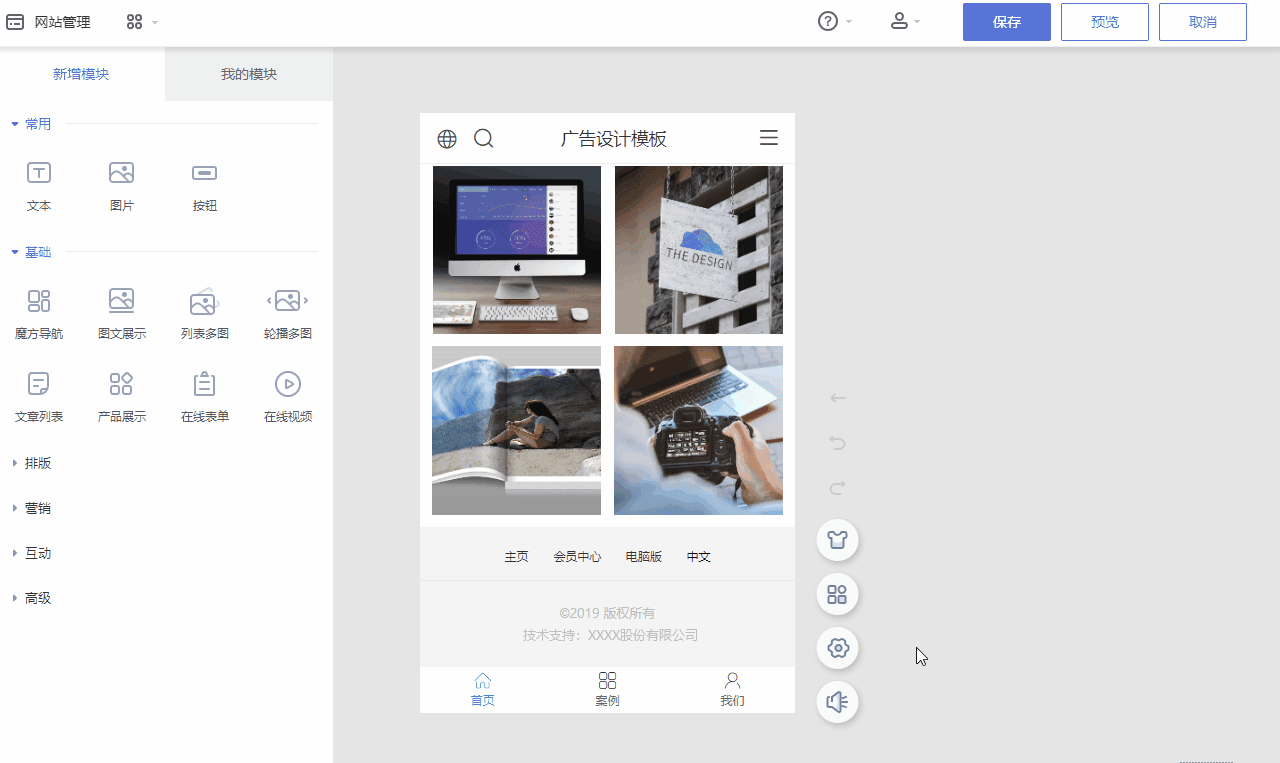Click the 网站管理 window icon
This screenshot has width=1280, height=763.
click(x=15, y=22)
